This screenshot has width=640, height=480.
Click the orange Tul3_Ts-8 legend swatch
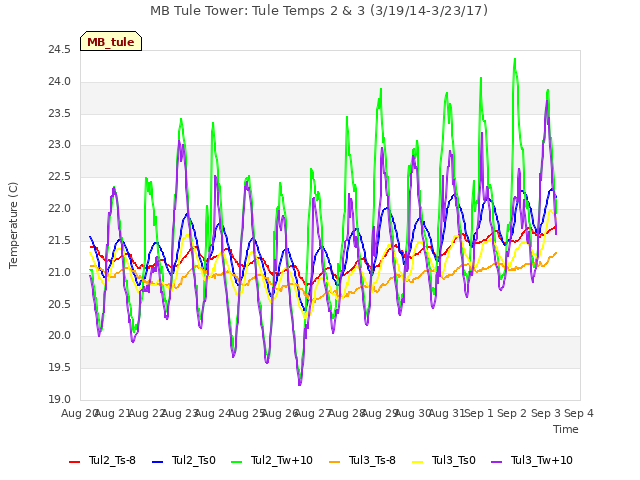tap(334, 462)
